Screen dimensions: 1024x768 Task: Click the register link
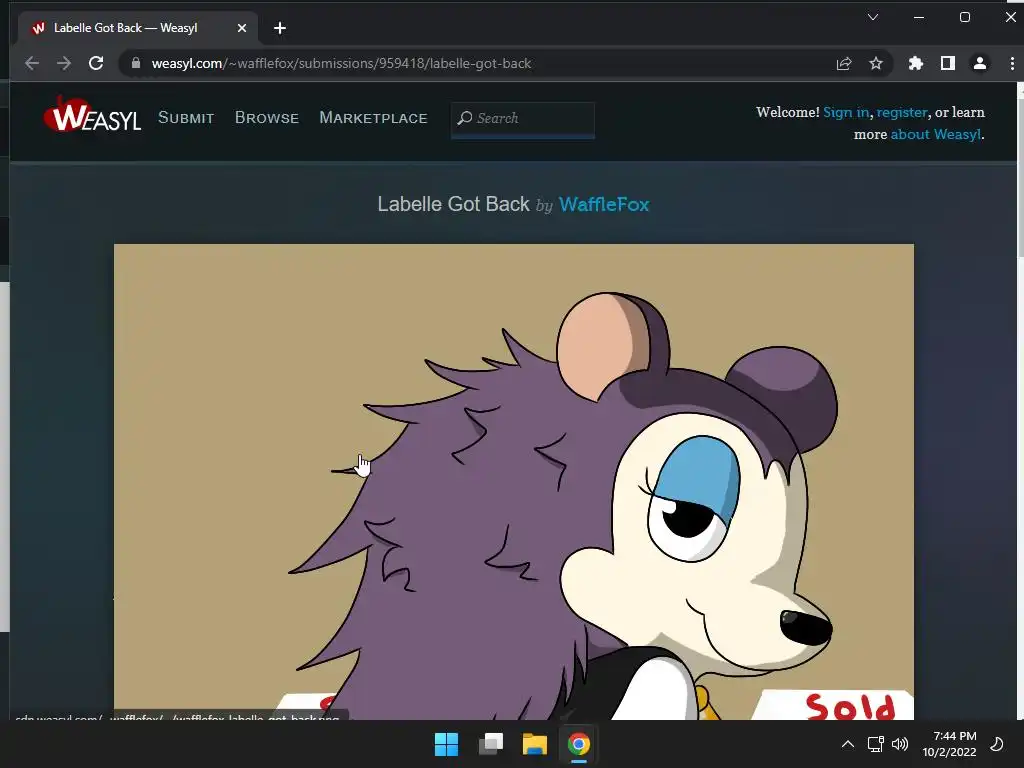click(902, 112)
